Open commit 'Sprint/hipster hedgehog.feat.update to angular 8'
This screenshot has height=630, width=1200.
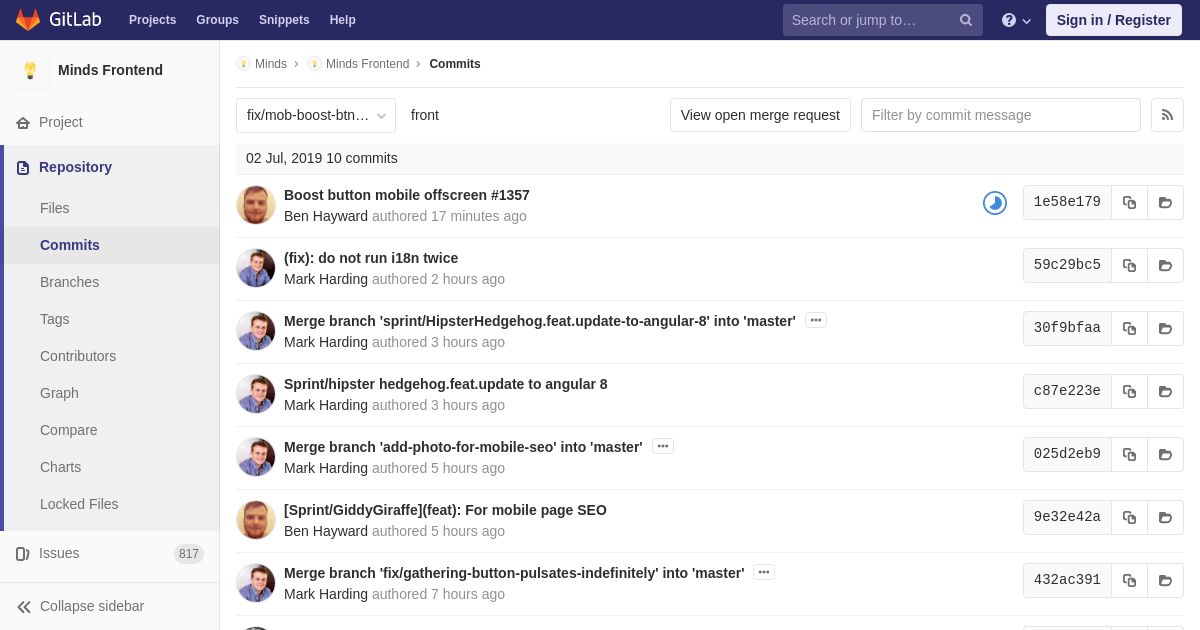(x=446, y=384)
